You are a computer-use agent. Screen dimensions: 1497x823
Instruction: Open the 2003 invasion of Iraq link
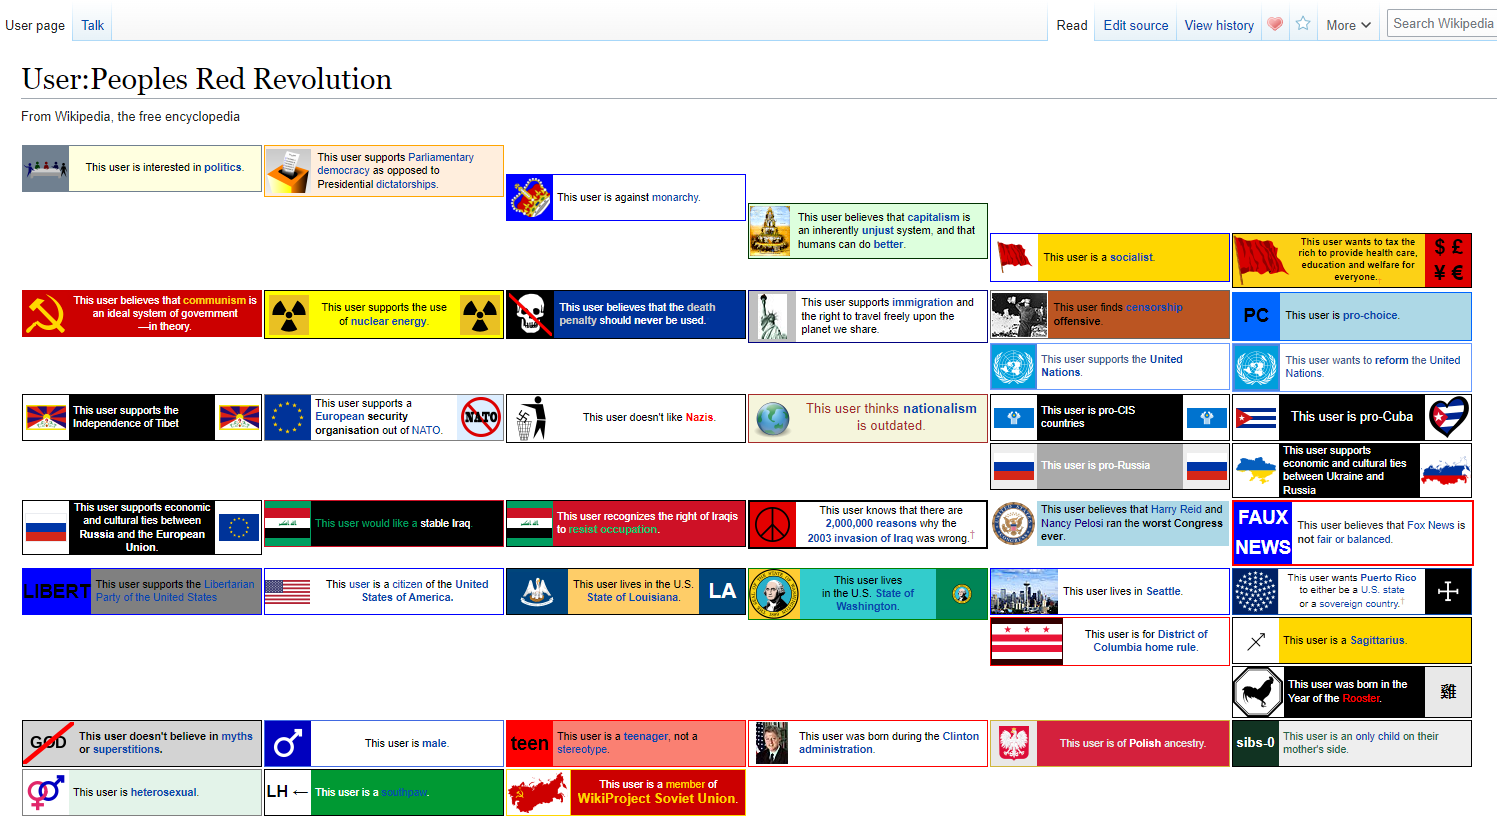[x=858, y=538]
